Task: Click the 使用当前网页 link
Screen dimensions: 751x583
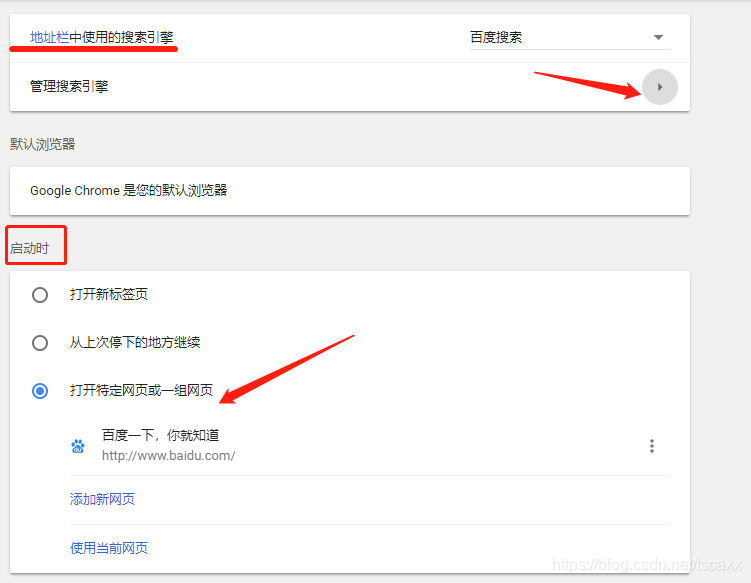Action: pyautogui.click(x=109, y=548)
